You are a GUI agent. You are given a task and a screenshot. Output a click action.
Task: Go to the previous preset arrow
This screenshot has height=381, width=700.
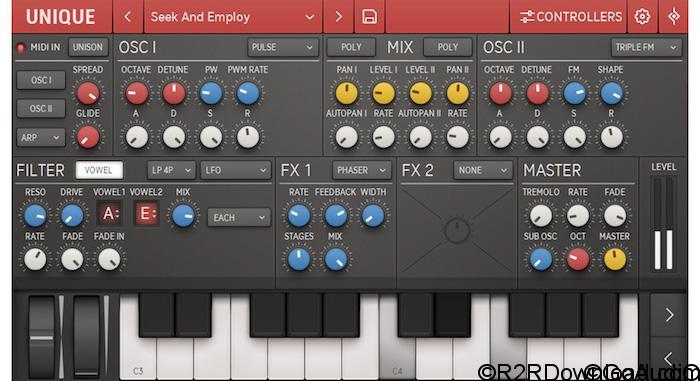[x=128, y=17]
